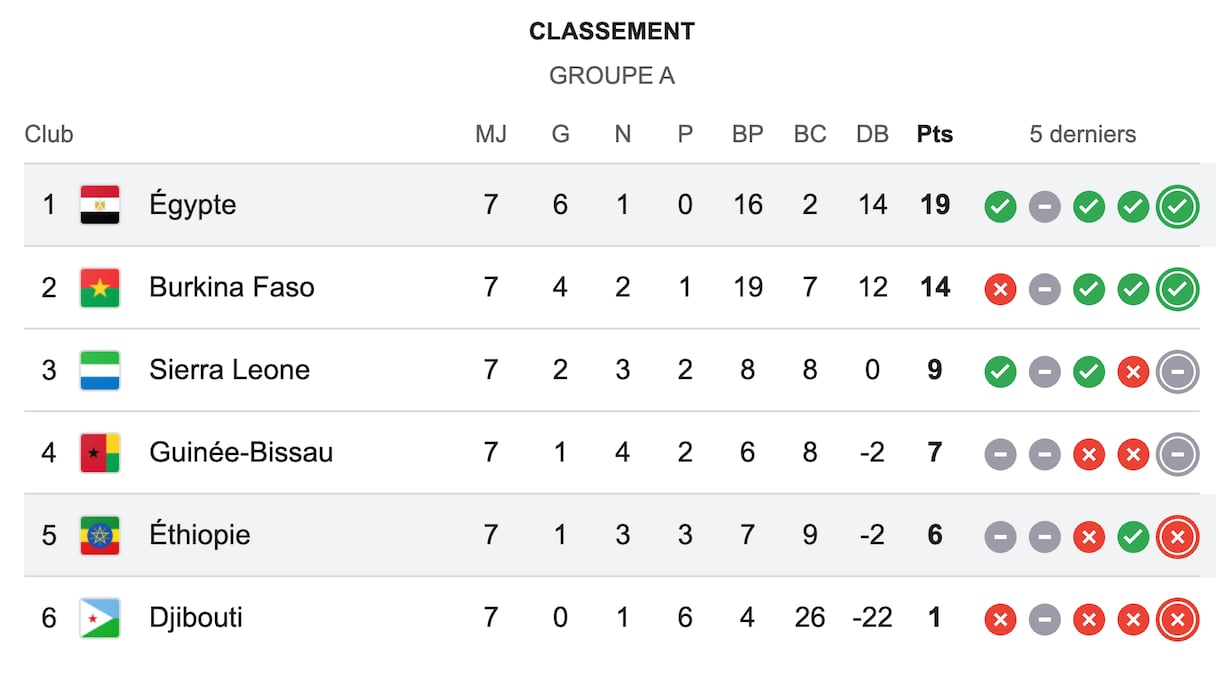Click the Sierra Leone flag icon
This screenshot has width=1216, height=684.
point(100,370)
